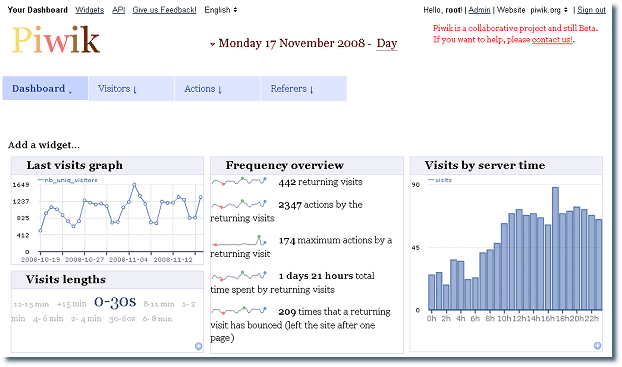Click the actions by returning visits sparkline
Viewport: 622px width, 367px height.
click(240, 205)
